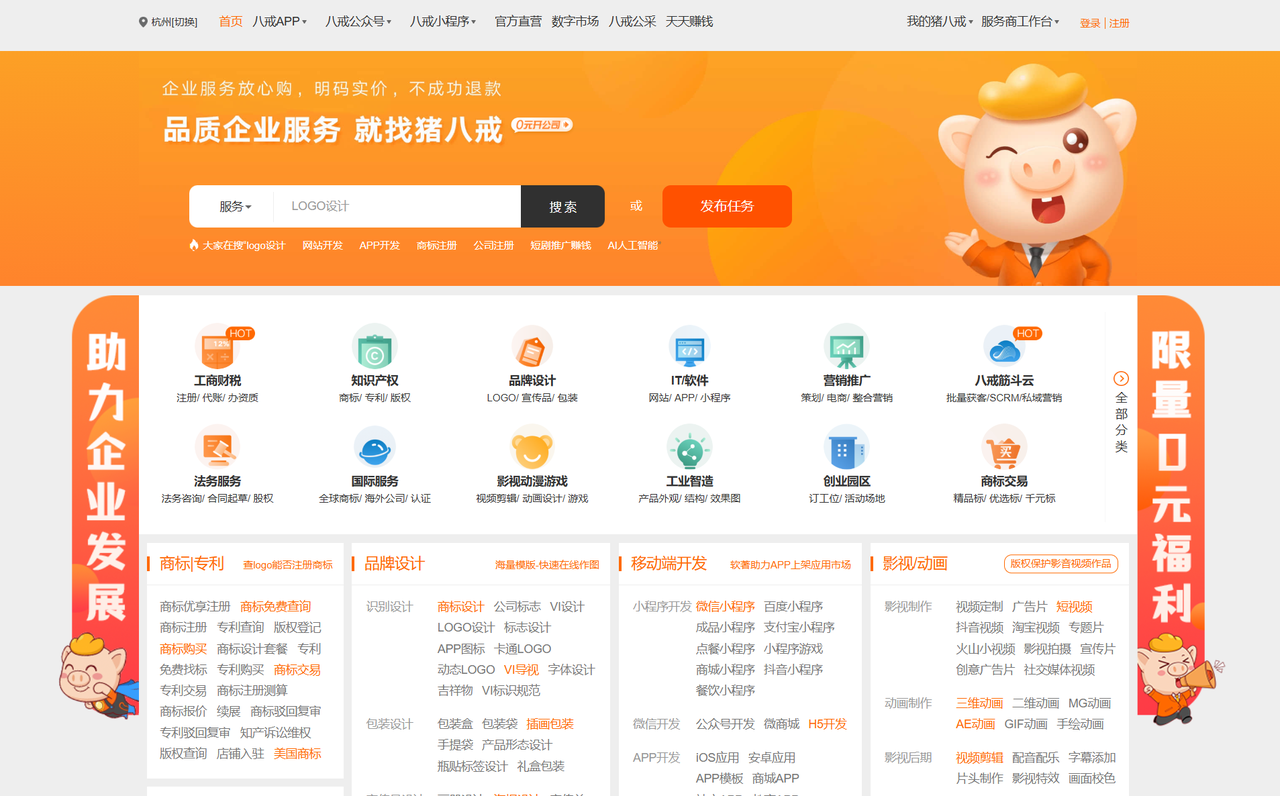
Task: Click the 限量0元福利 right banner
Action: [x=1171, y=510]
